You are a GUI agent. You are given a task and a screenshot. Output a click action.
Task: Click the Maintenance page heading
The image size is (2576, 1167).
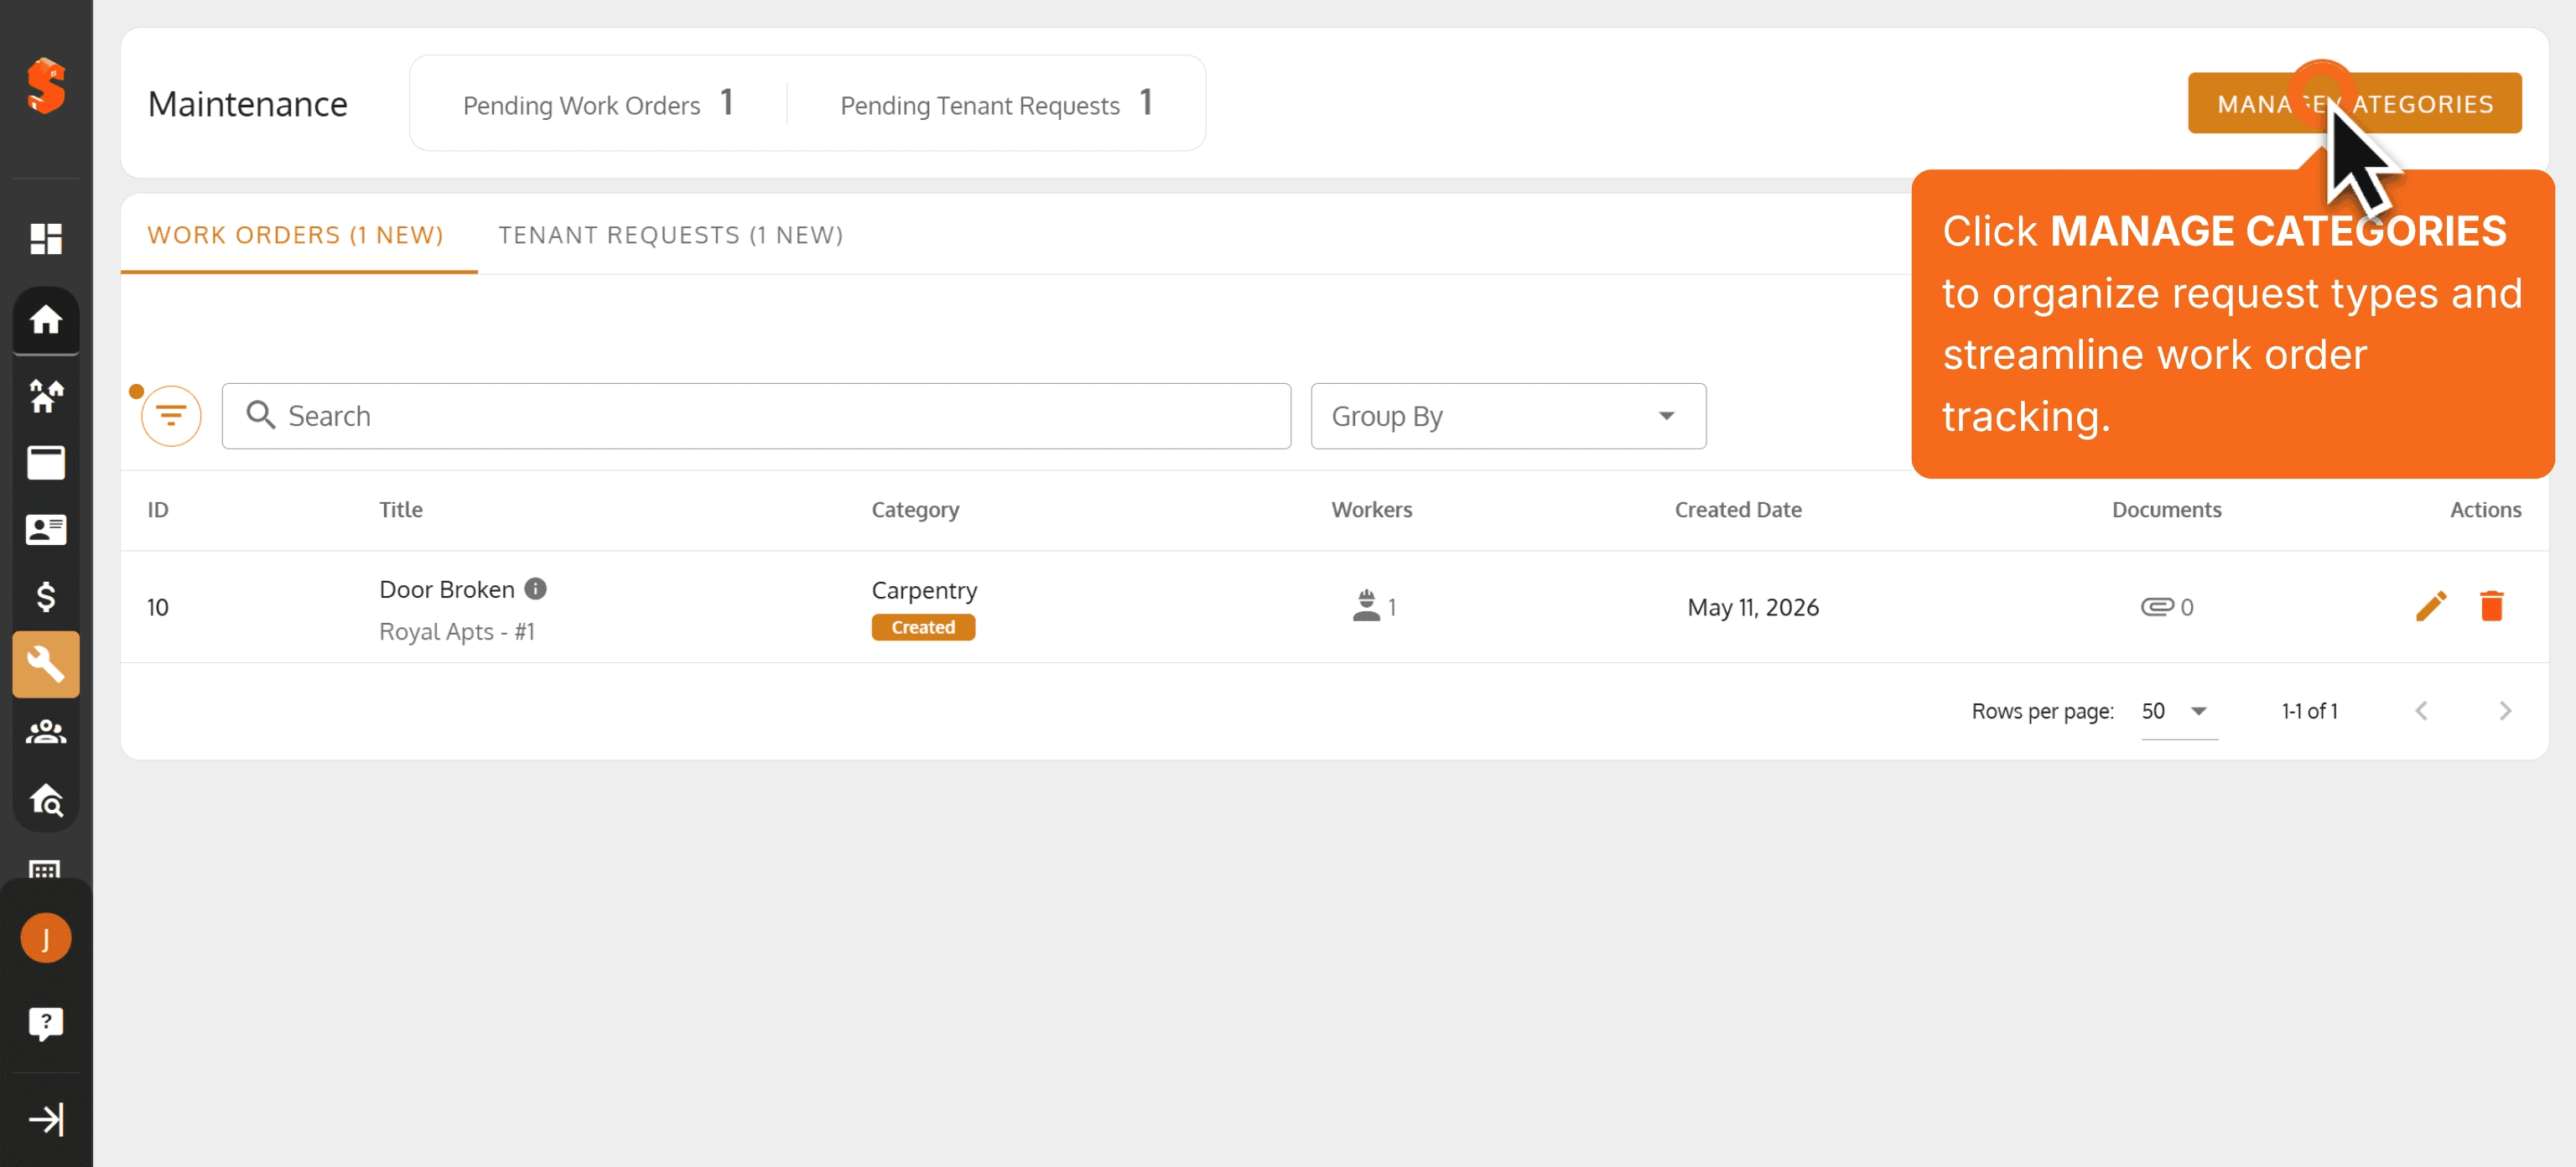[x=248, y=104]
